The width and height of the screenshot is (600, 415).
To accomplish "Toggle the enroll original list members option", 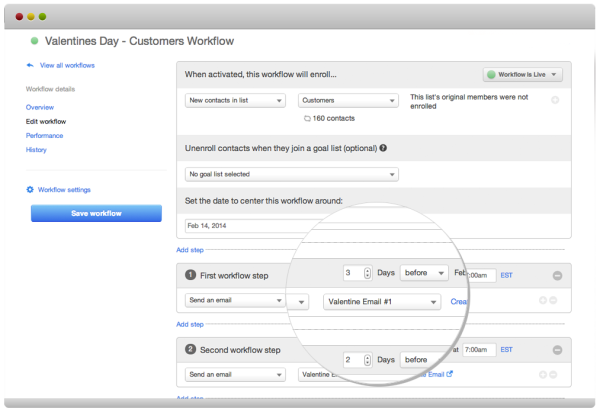I will coord(555,100).
